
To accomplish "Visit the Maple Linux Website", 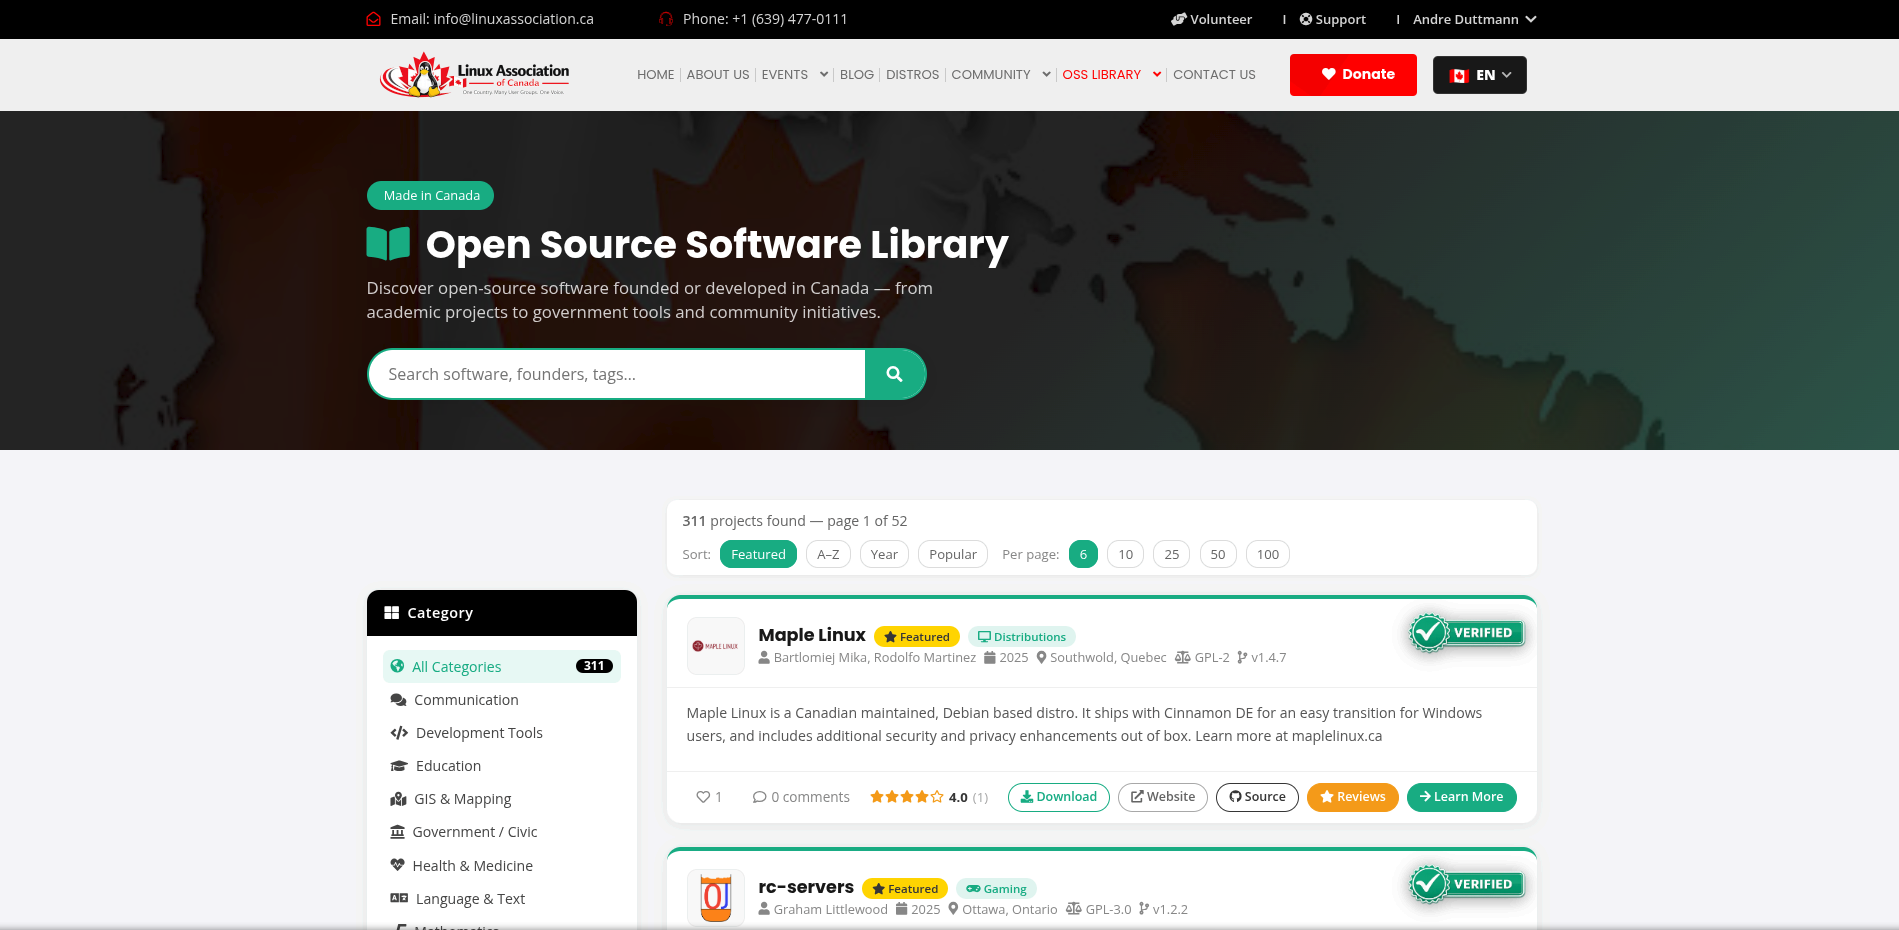I will (1163, 797).
